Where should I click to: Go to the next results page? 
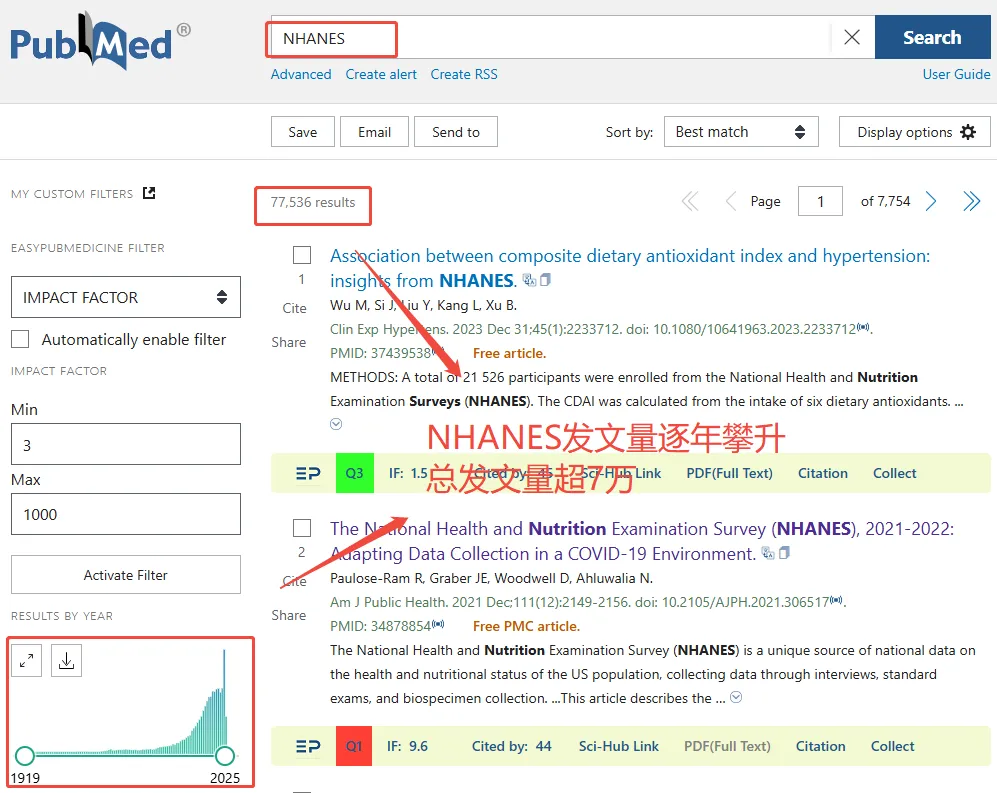coord(931,202)
